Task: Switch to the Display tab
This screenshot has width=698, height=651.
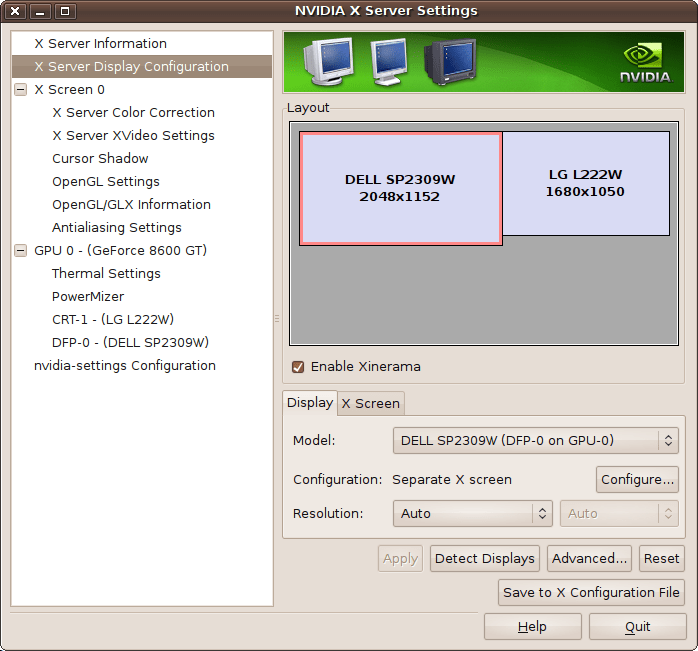Action: (x=310, y=403)
